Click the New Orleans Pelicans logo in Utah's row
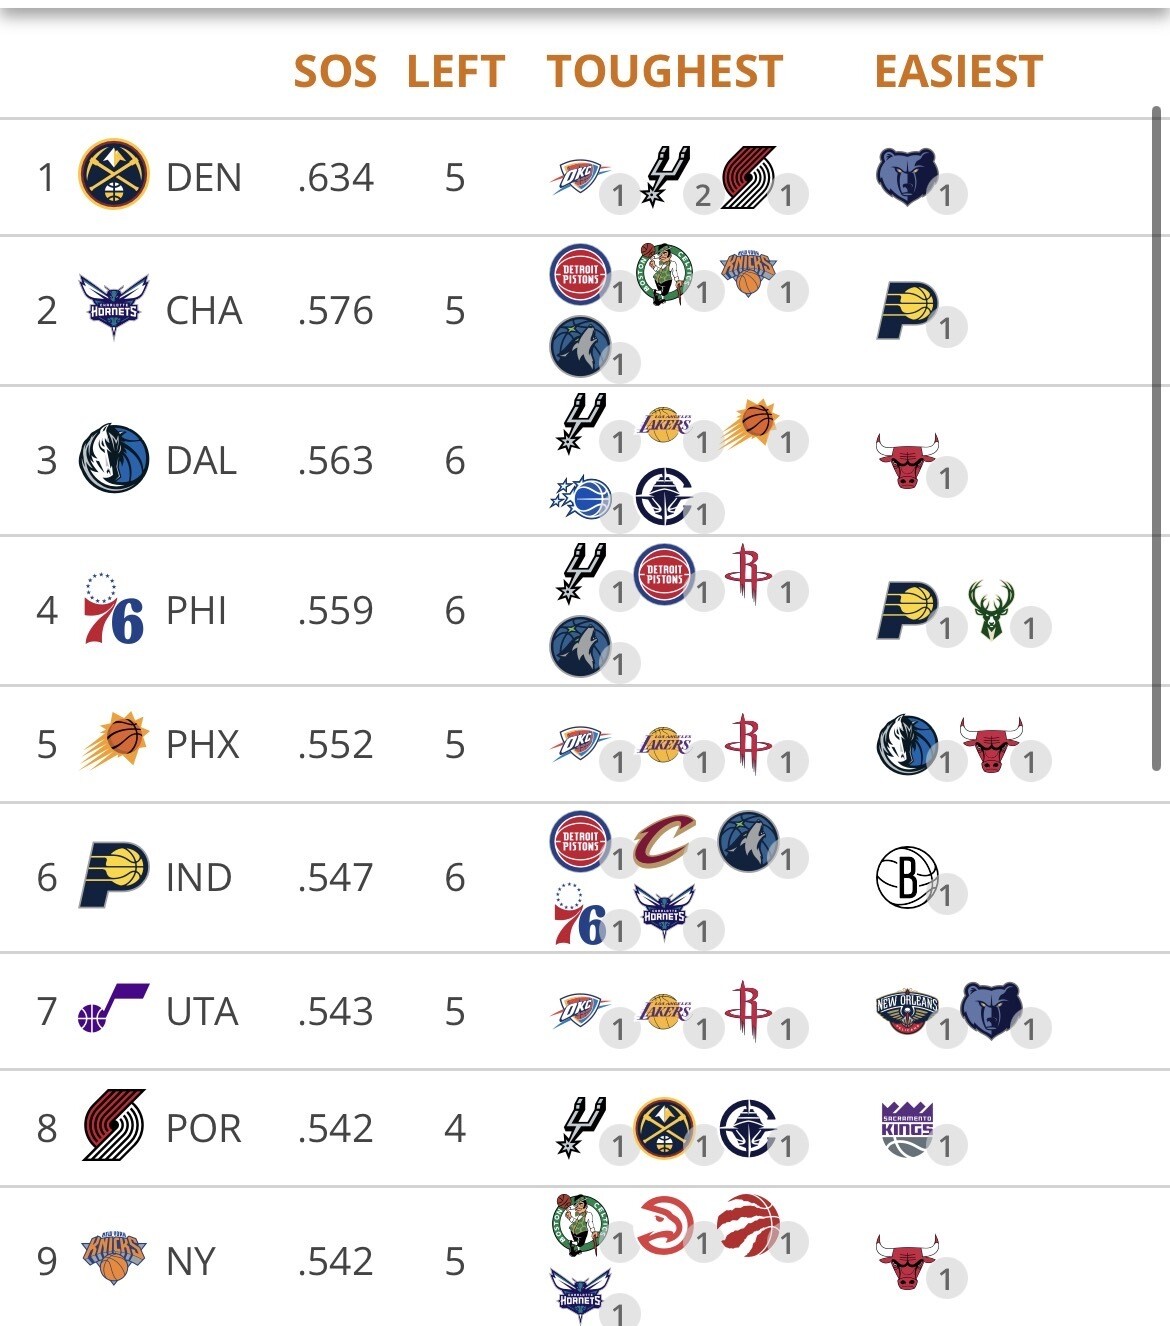 click(x=906, y=1011)
